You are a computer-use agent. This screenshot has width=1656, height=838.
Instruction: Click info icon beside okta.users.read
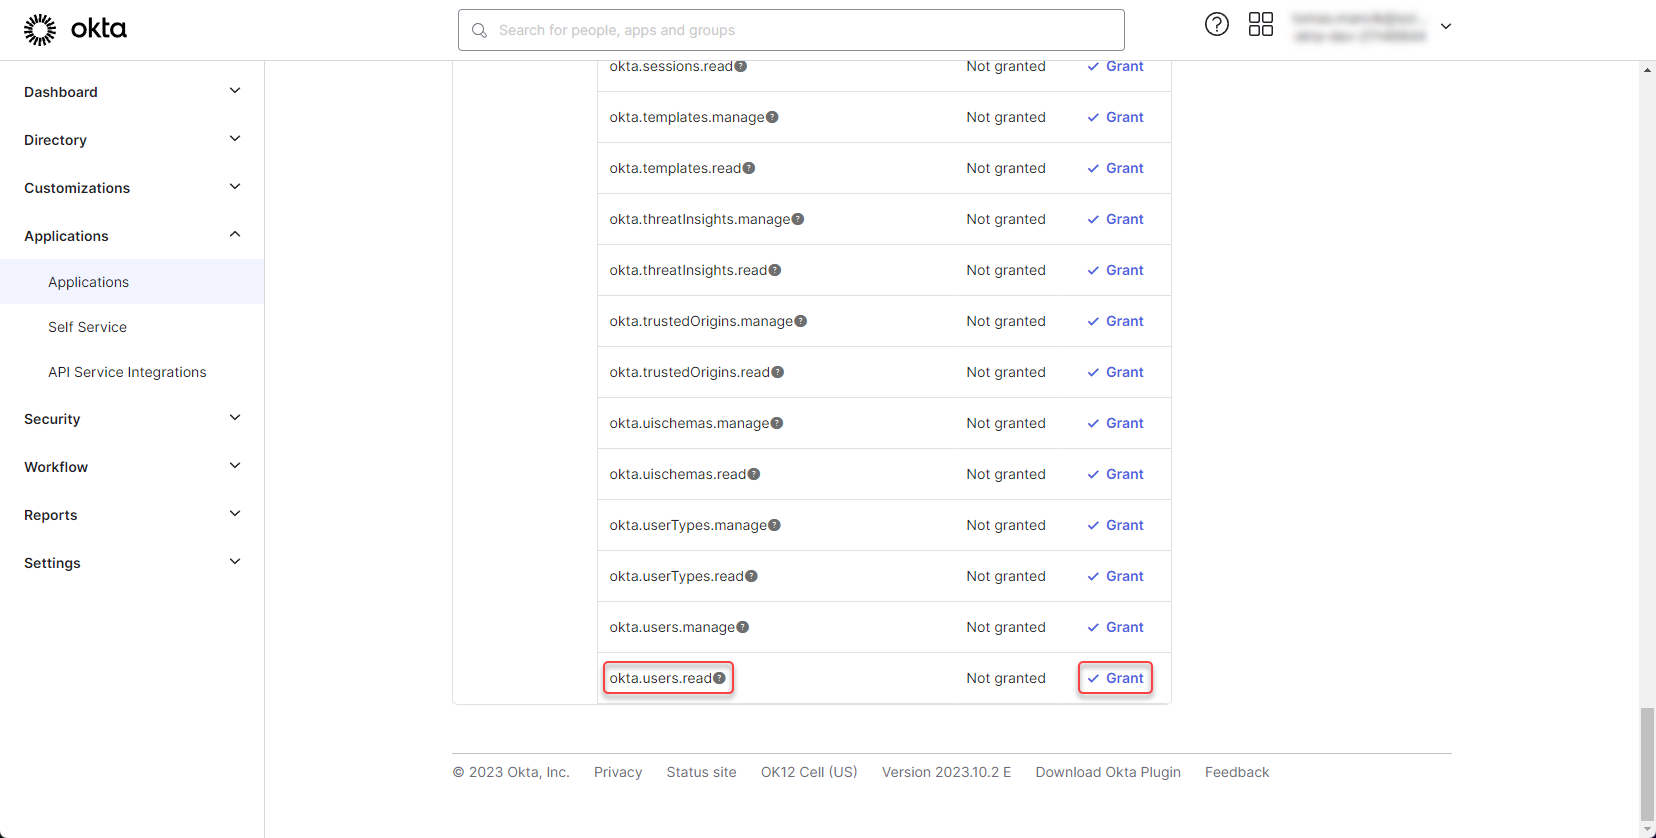[719, 678]
